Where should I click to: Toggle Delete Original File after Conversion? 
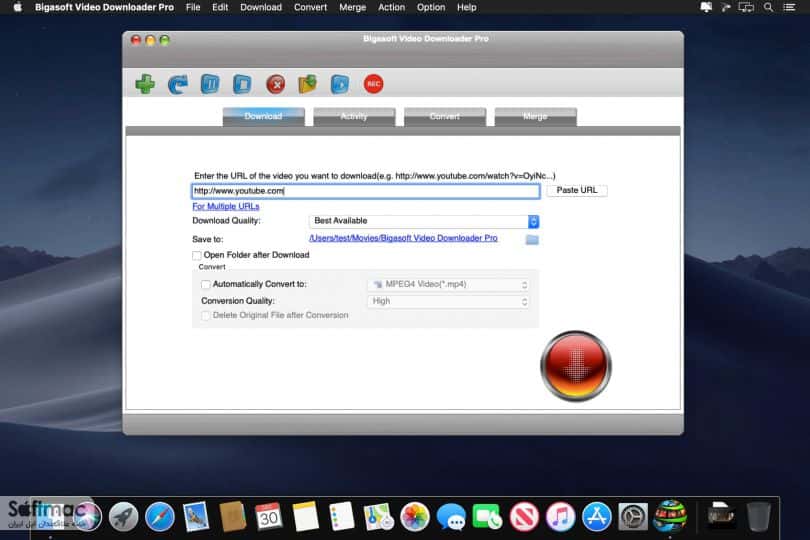(206, 315)
